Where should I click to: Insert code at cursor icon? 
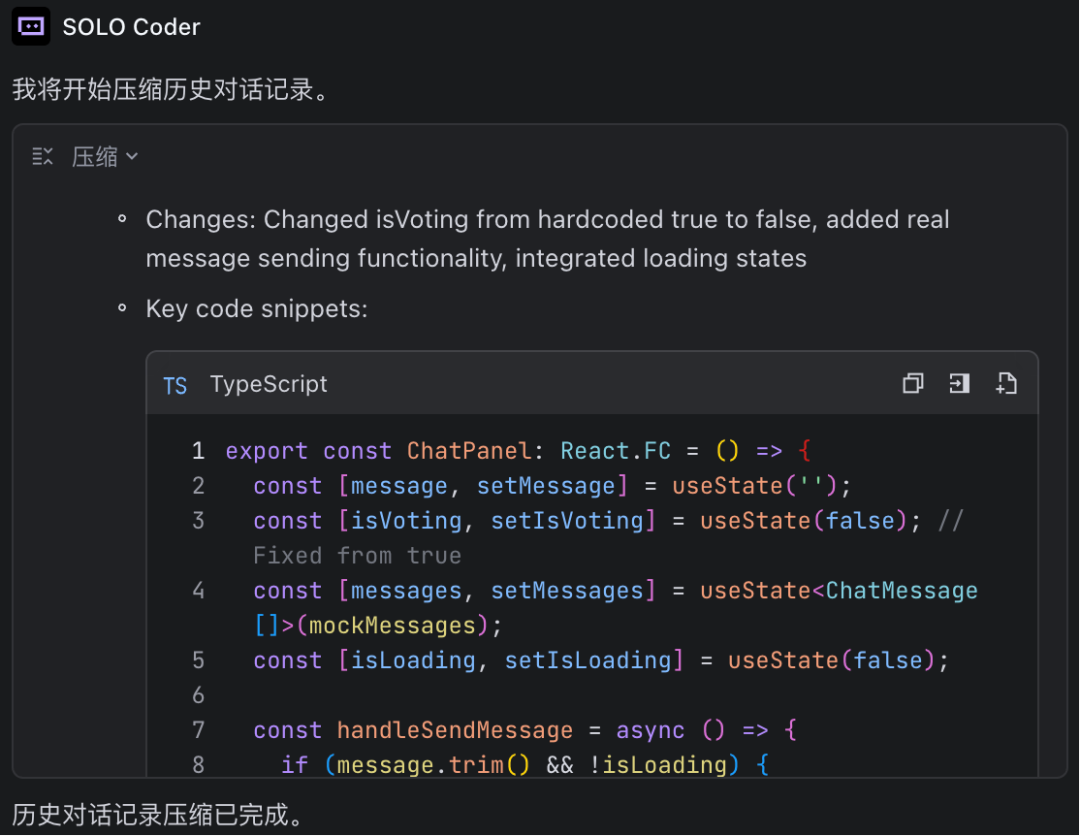[x=959, y=383]
